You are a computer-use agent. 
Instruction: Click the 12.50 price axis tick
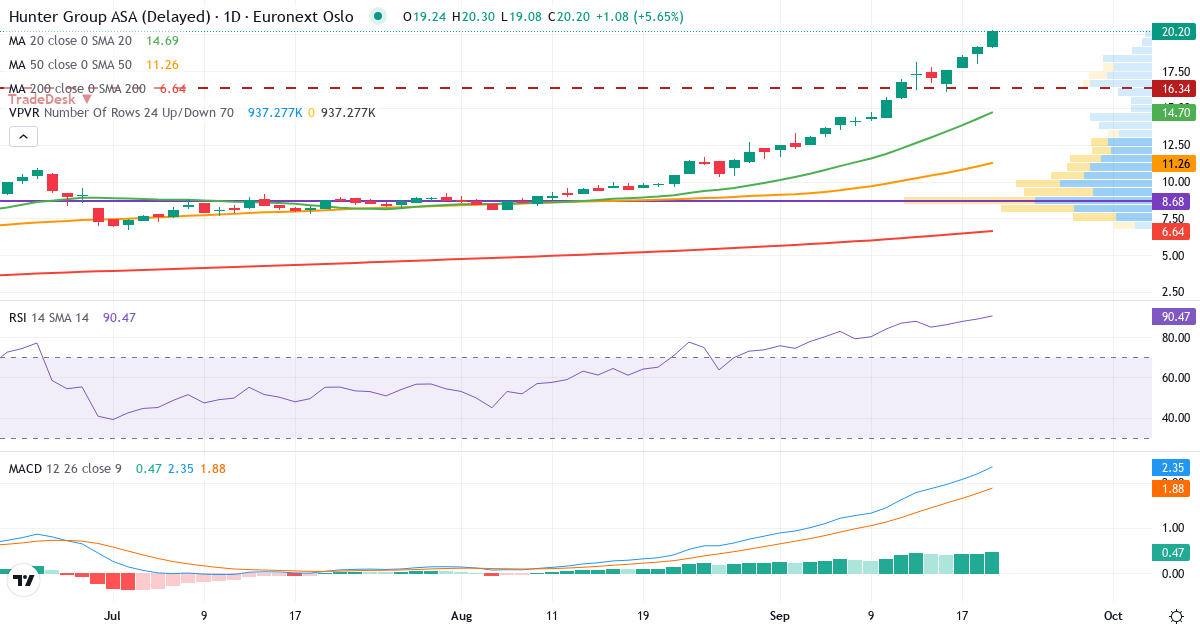coord(1176,145)
